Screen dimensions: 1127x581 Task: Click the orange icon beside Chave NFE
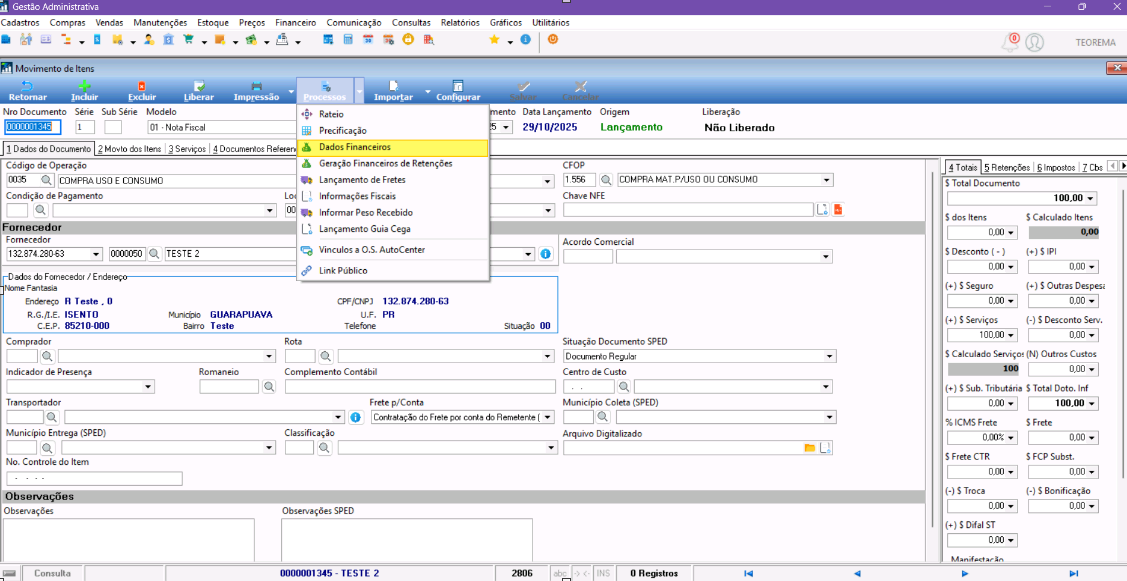pyautogui.click(x=837, y=210)
